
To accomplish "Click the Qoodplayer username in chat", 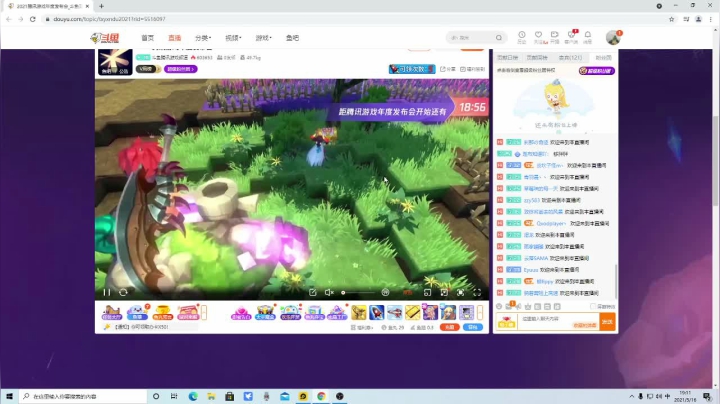I will pos(551,224).
